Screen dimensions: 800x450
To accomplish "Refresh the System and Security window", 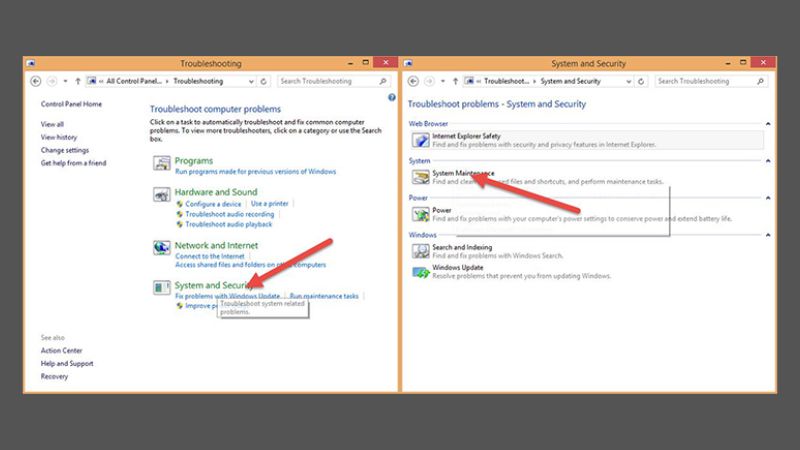I will (641, 81).
